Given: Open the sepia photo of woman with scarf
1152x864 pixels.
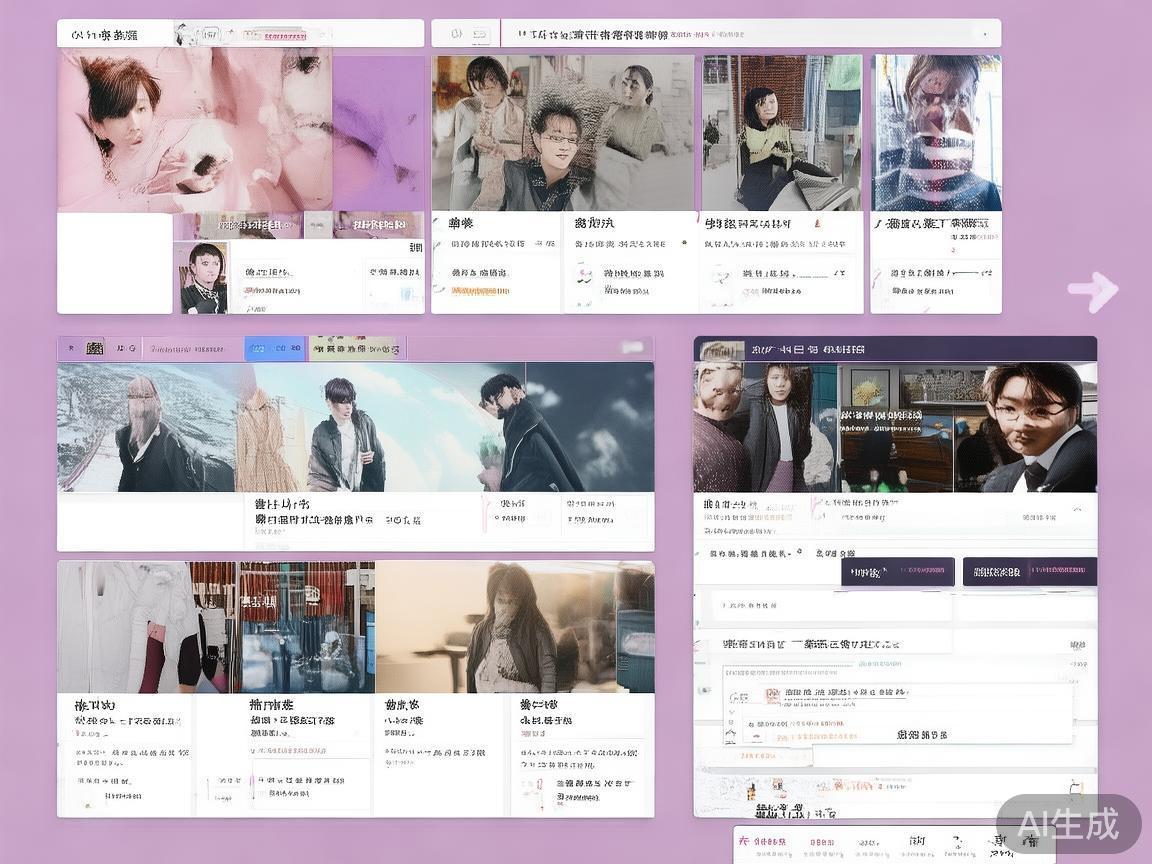Looking at the screenshot, I should pyautogui.click(x=515, y=627).
